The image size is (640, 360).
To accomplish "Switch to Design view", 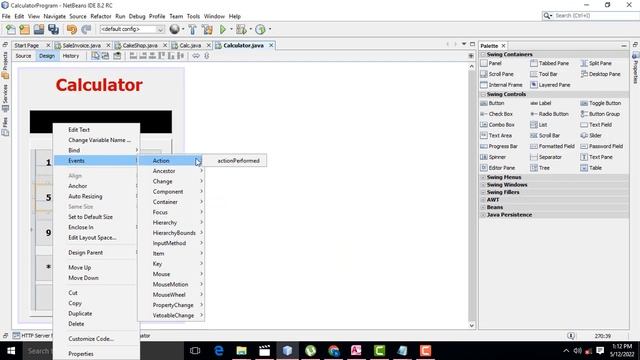I will 47,56.
